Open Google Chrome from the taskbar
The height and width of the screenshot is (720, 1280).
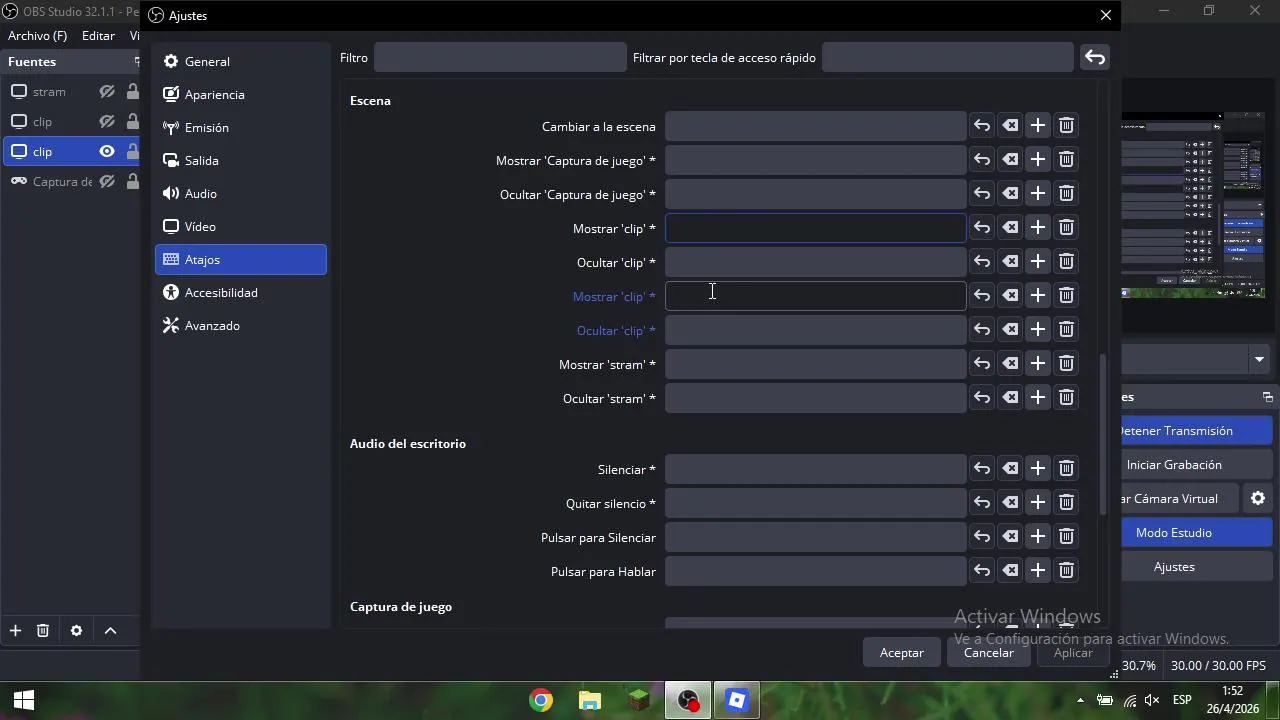click(541, 700)
